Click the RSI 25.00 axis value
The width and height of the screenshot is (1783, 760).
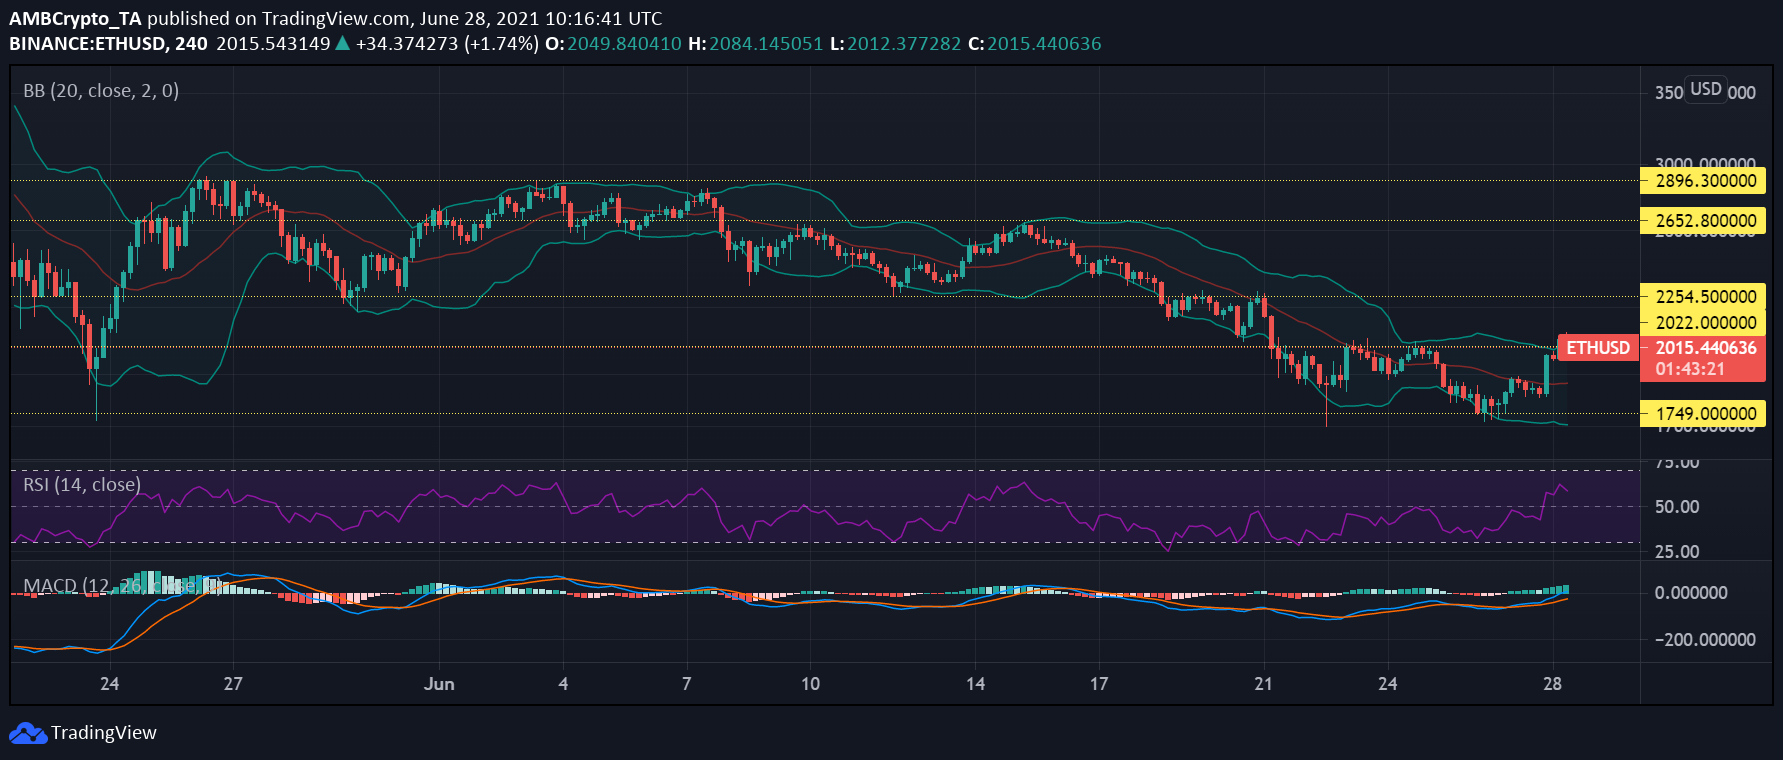[1677, 552]
